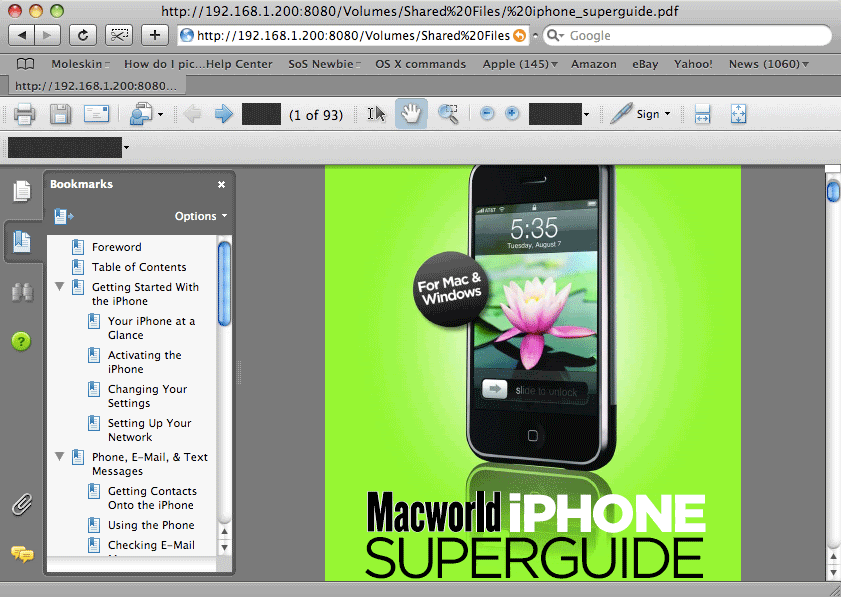This screenshot has width=841, height=597.
Task: Go to next page arrow
Action: 224,114
